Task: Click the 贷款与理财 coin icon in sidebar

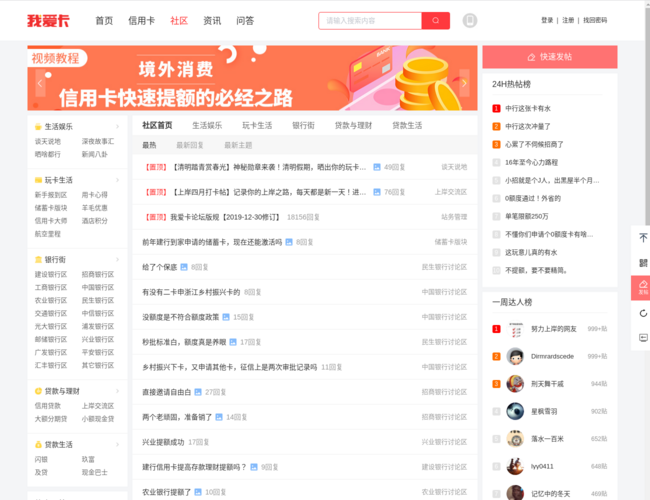Action: 38,391
